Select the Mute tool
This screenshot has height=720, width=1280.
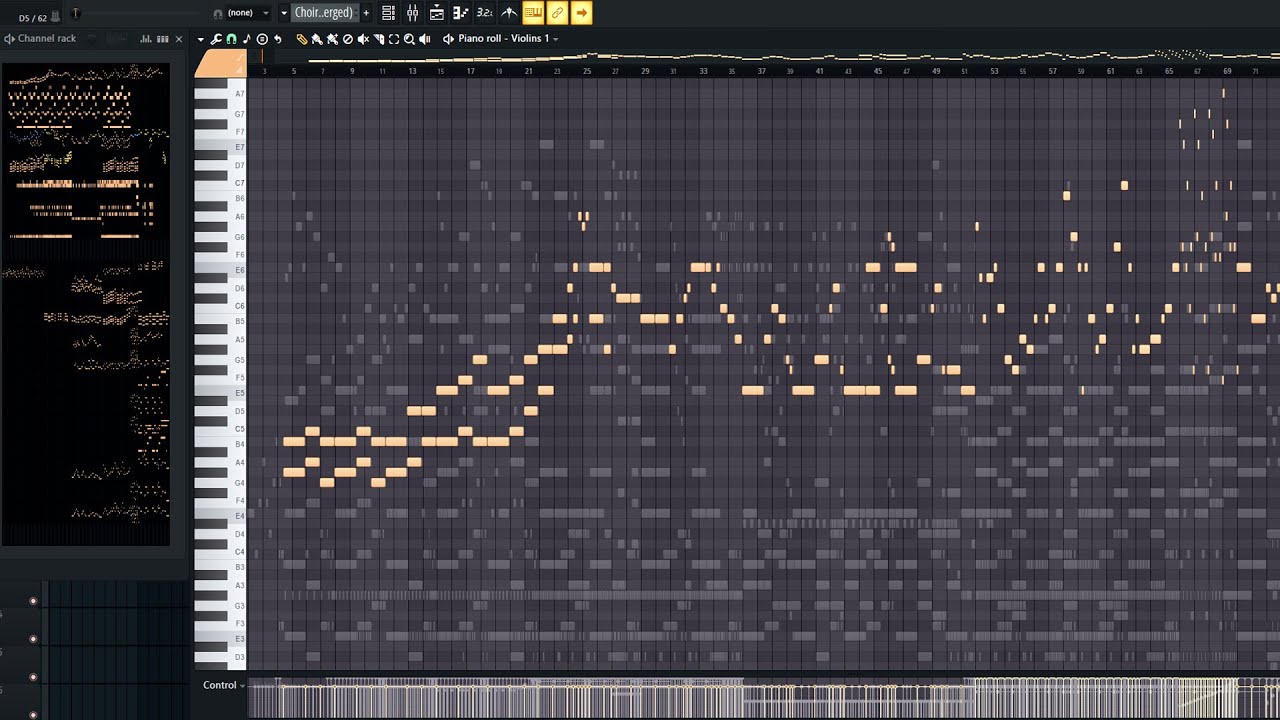pos(363,39)
